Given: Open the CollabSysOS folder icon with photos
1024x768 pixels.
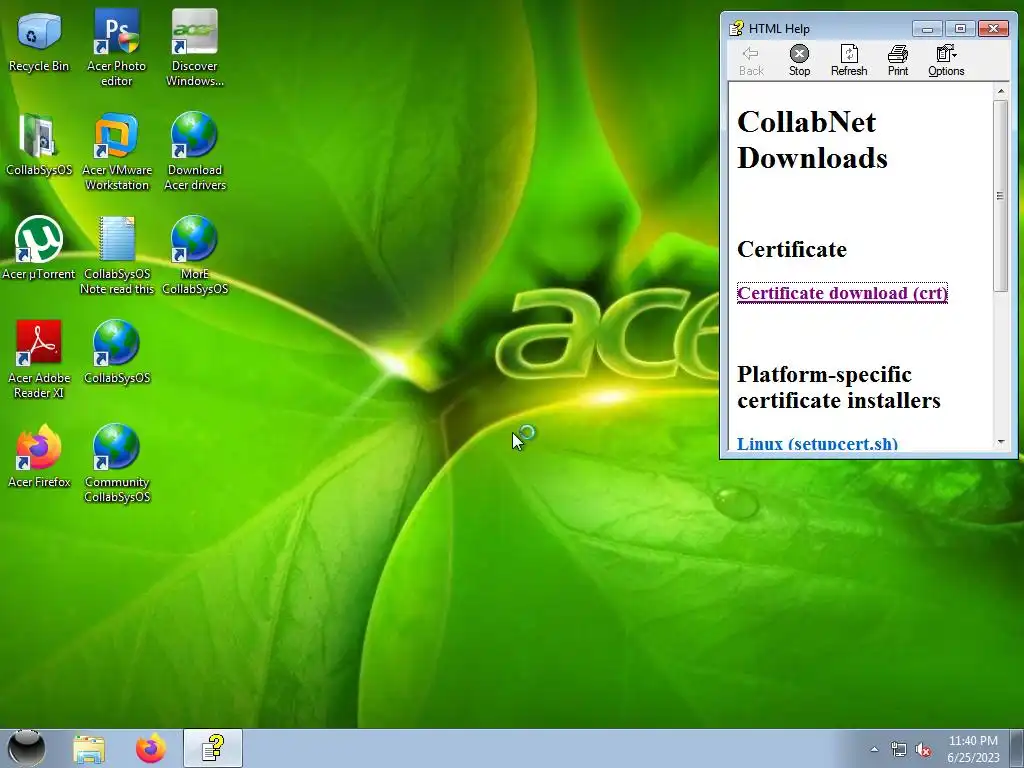Looking at the screenshot, I should pyautogui.click(x=39, y=145).
